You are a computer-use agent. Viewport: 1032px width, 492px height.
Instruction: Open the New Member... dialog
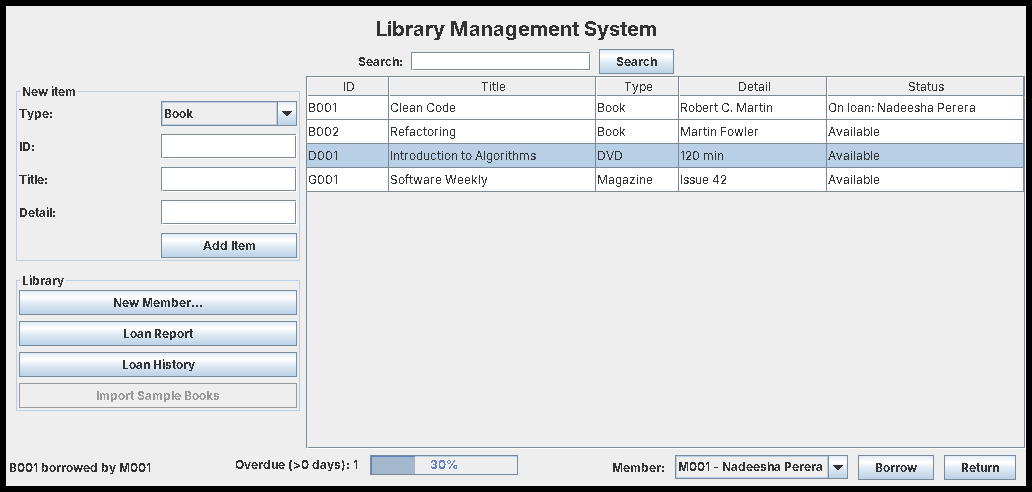pos(158,303)
